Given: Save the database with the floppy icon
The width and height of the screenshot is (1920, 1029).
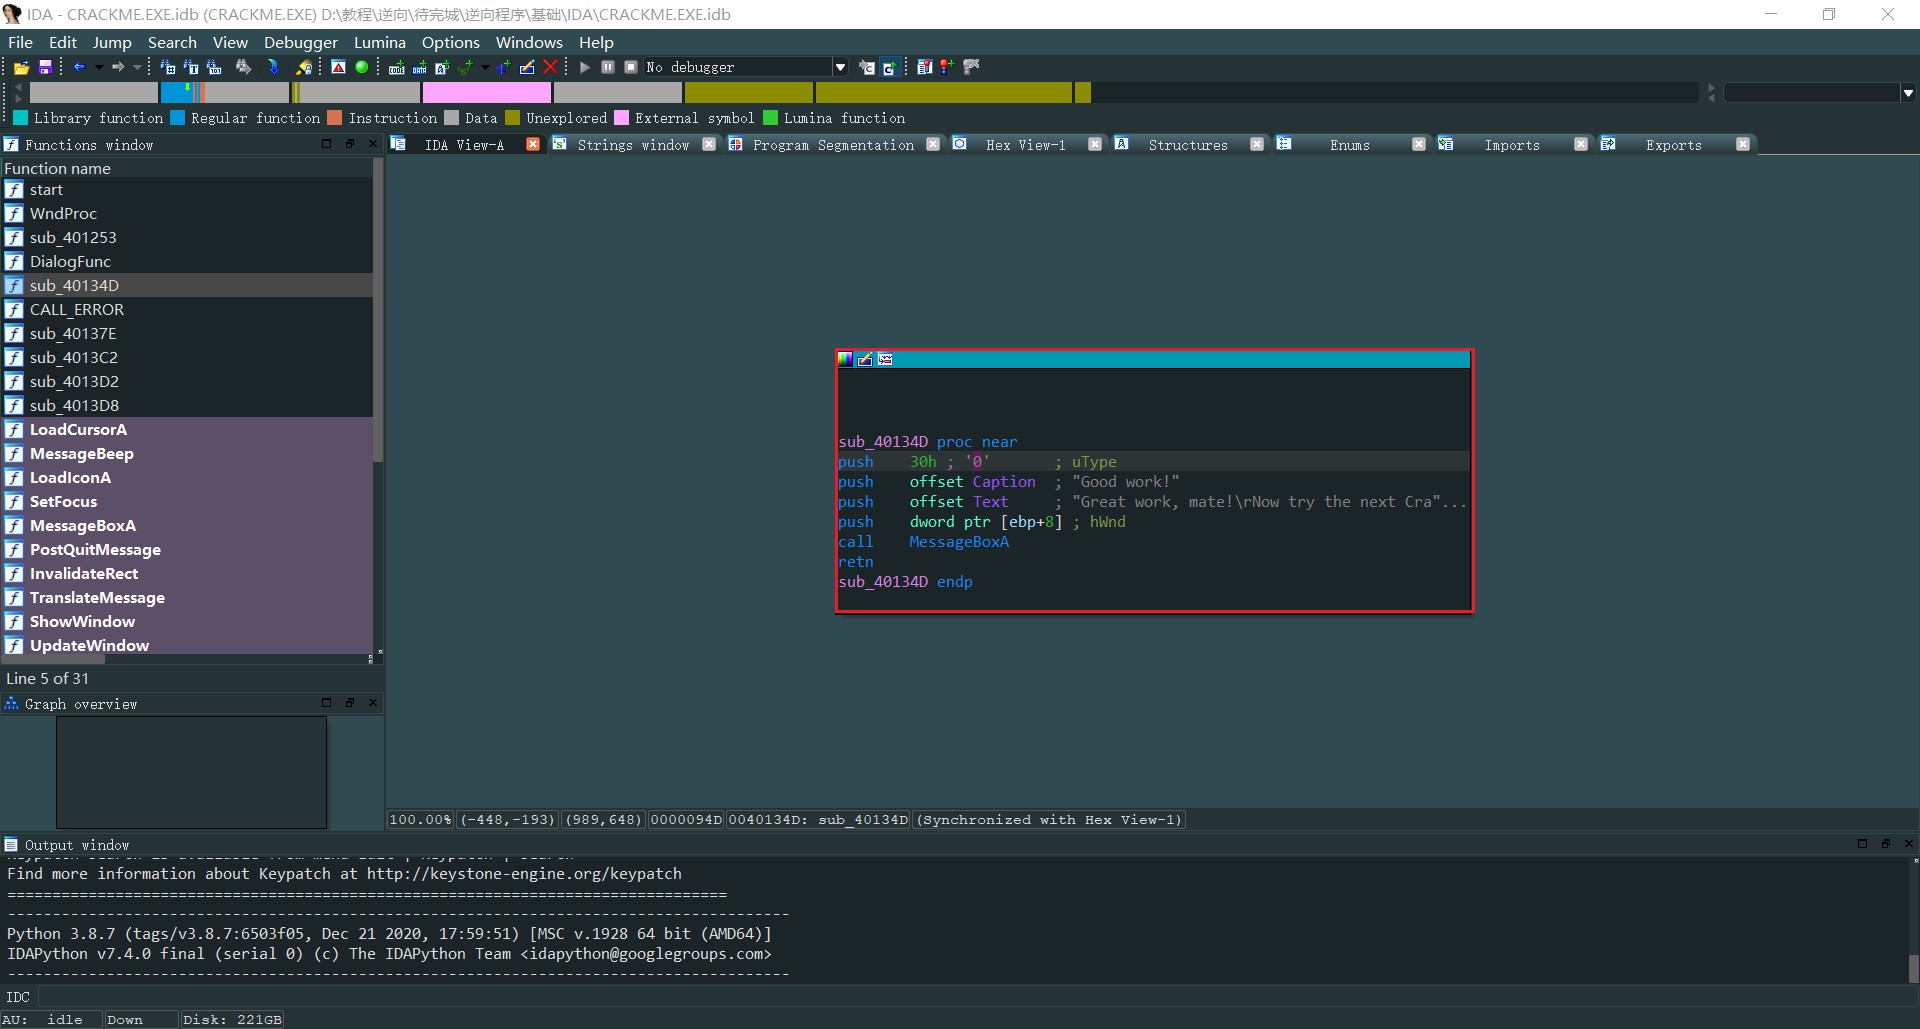Looking at the screenshot, I should pos(45,67).
